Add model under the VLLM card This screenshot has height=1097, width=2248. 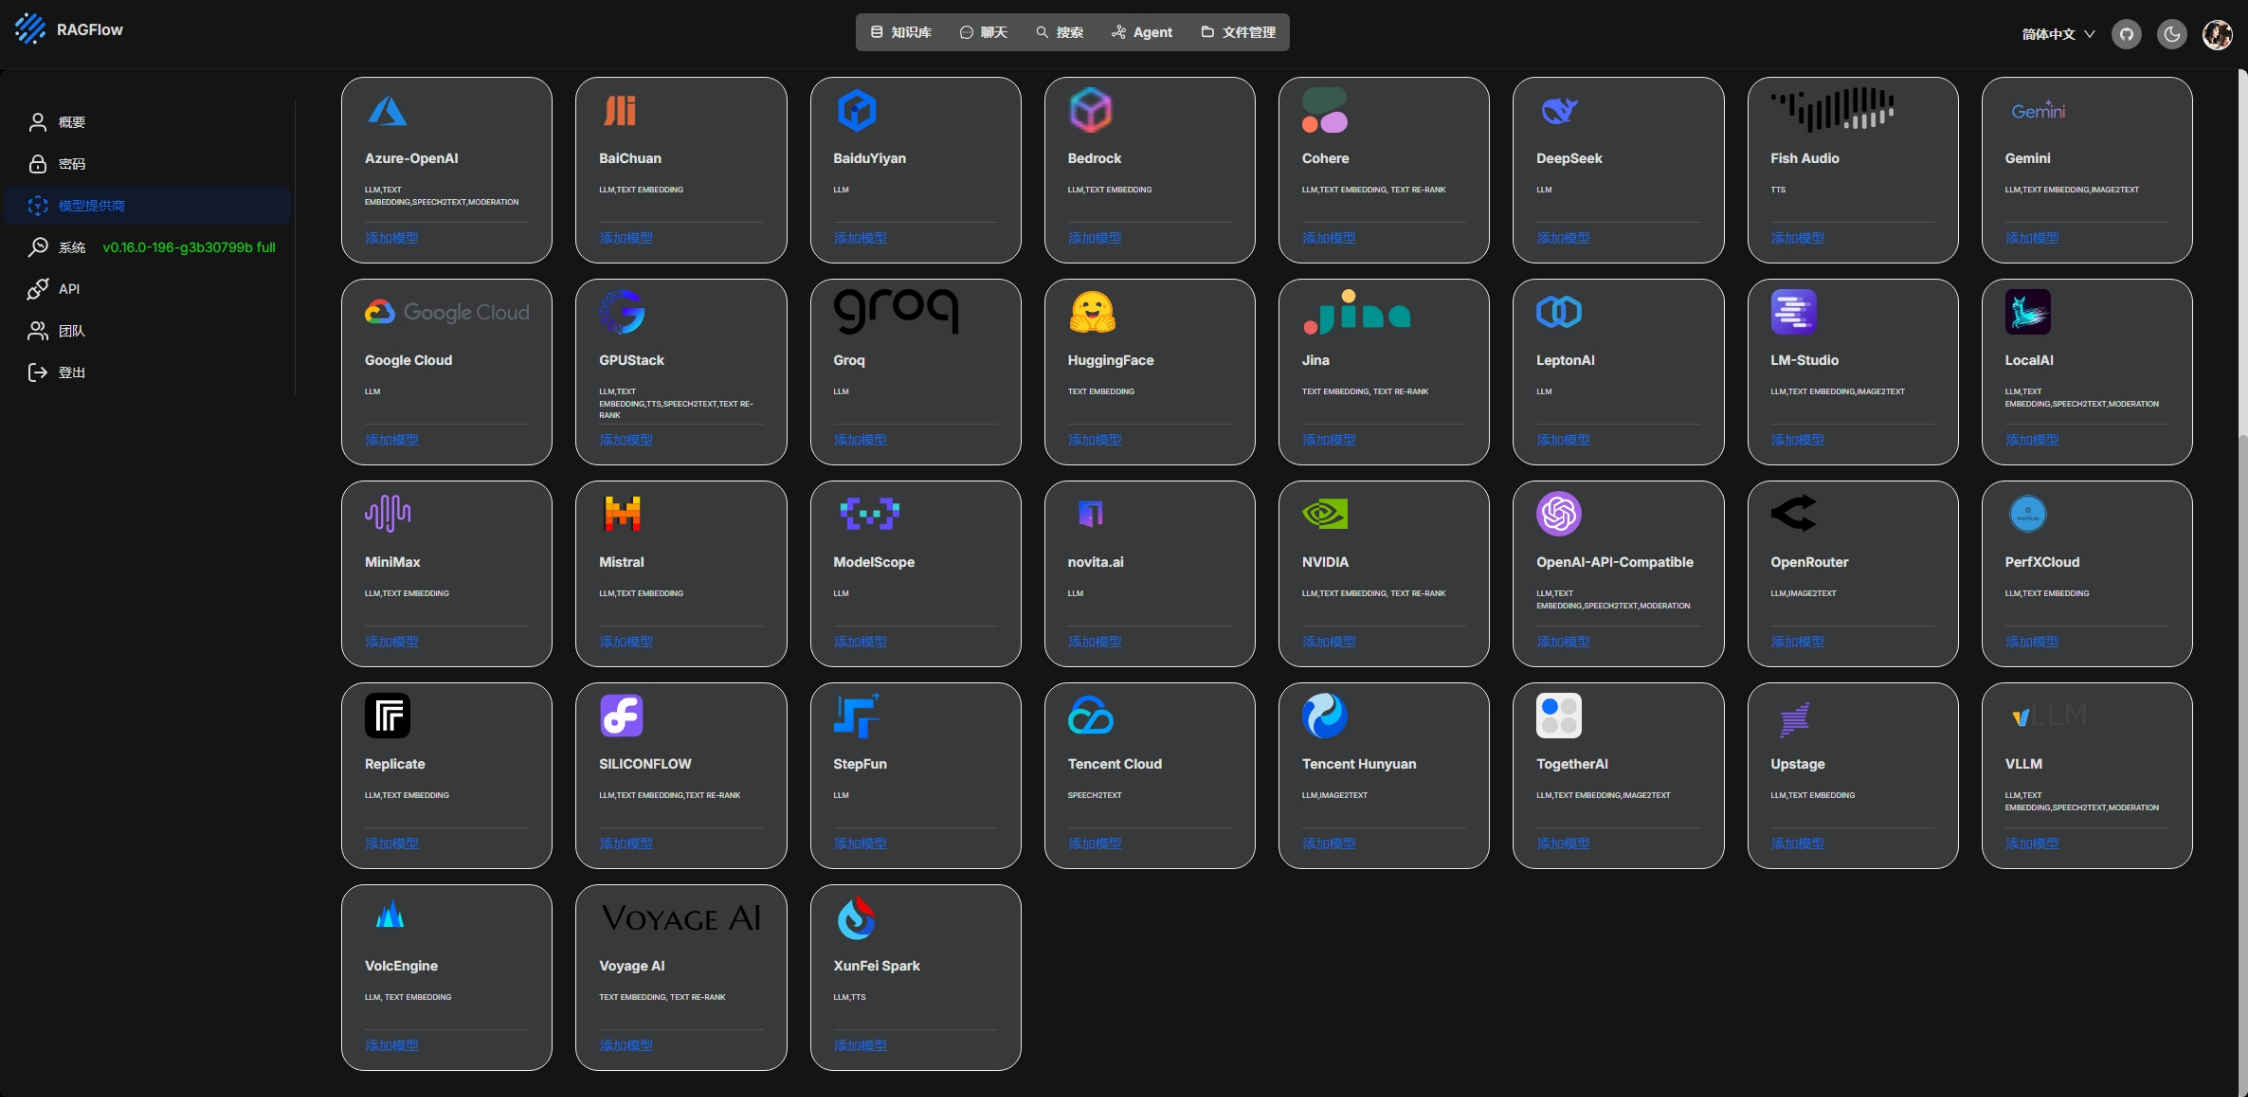coord(2031,843)
